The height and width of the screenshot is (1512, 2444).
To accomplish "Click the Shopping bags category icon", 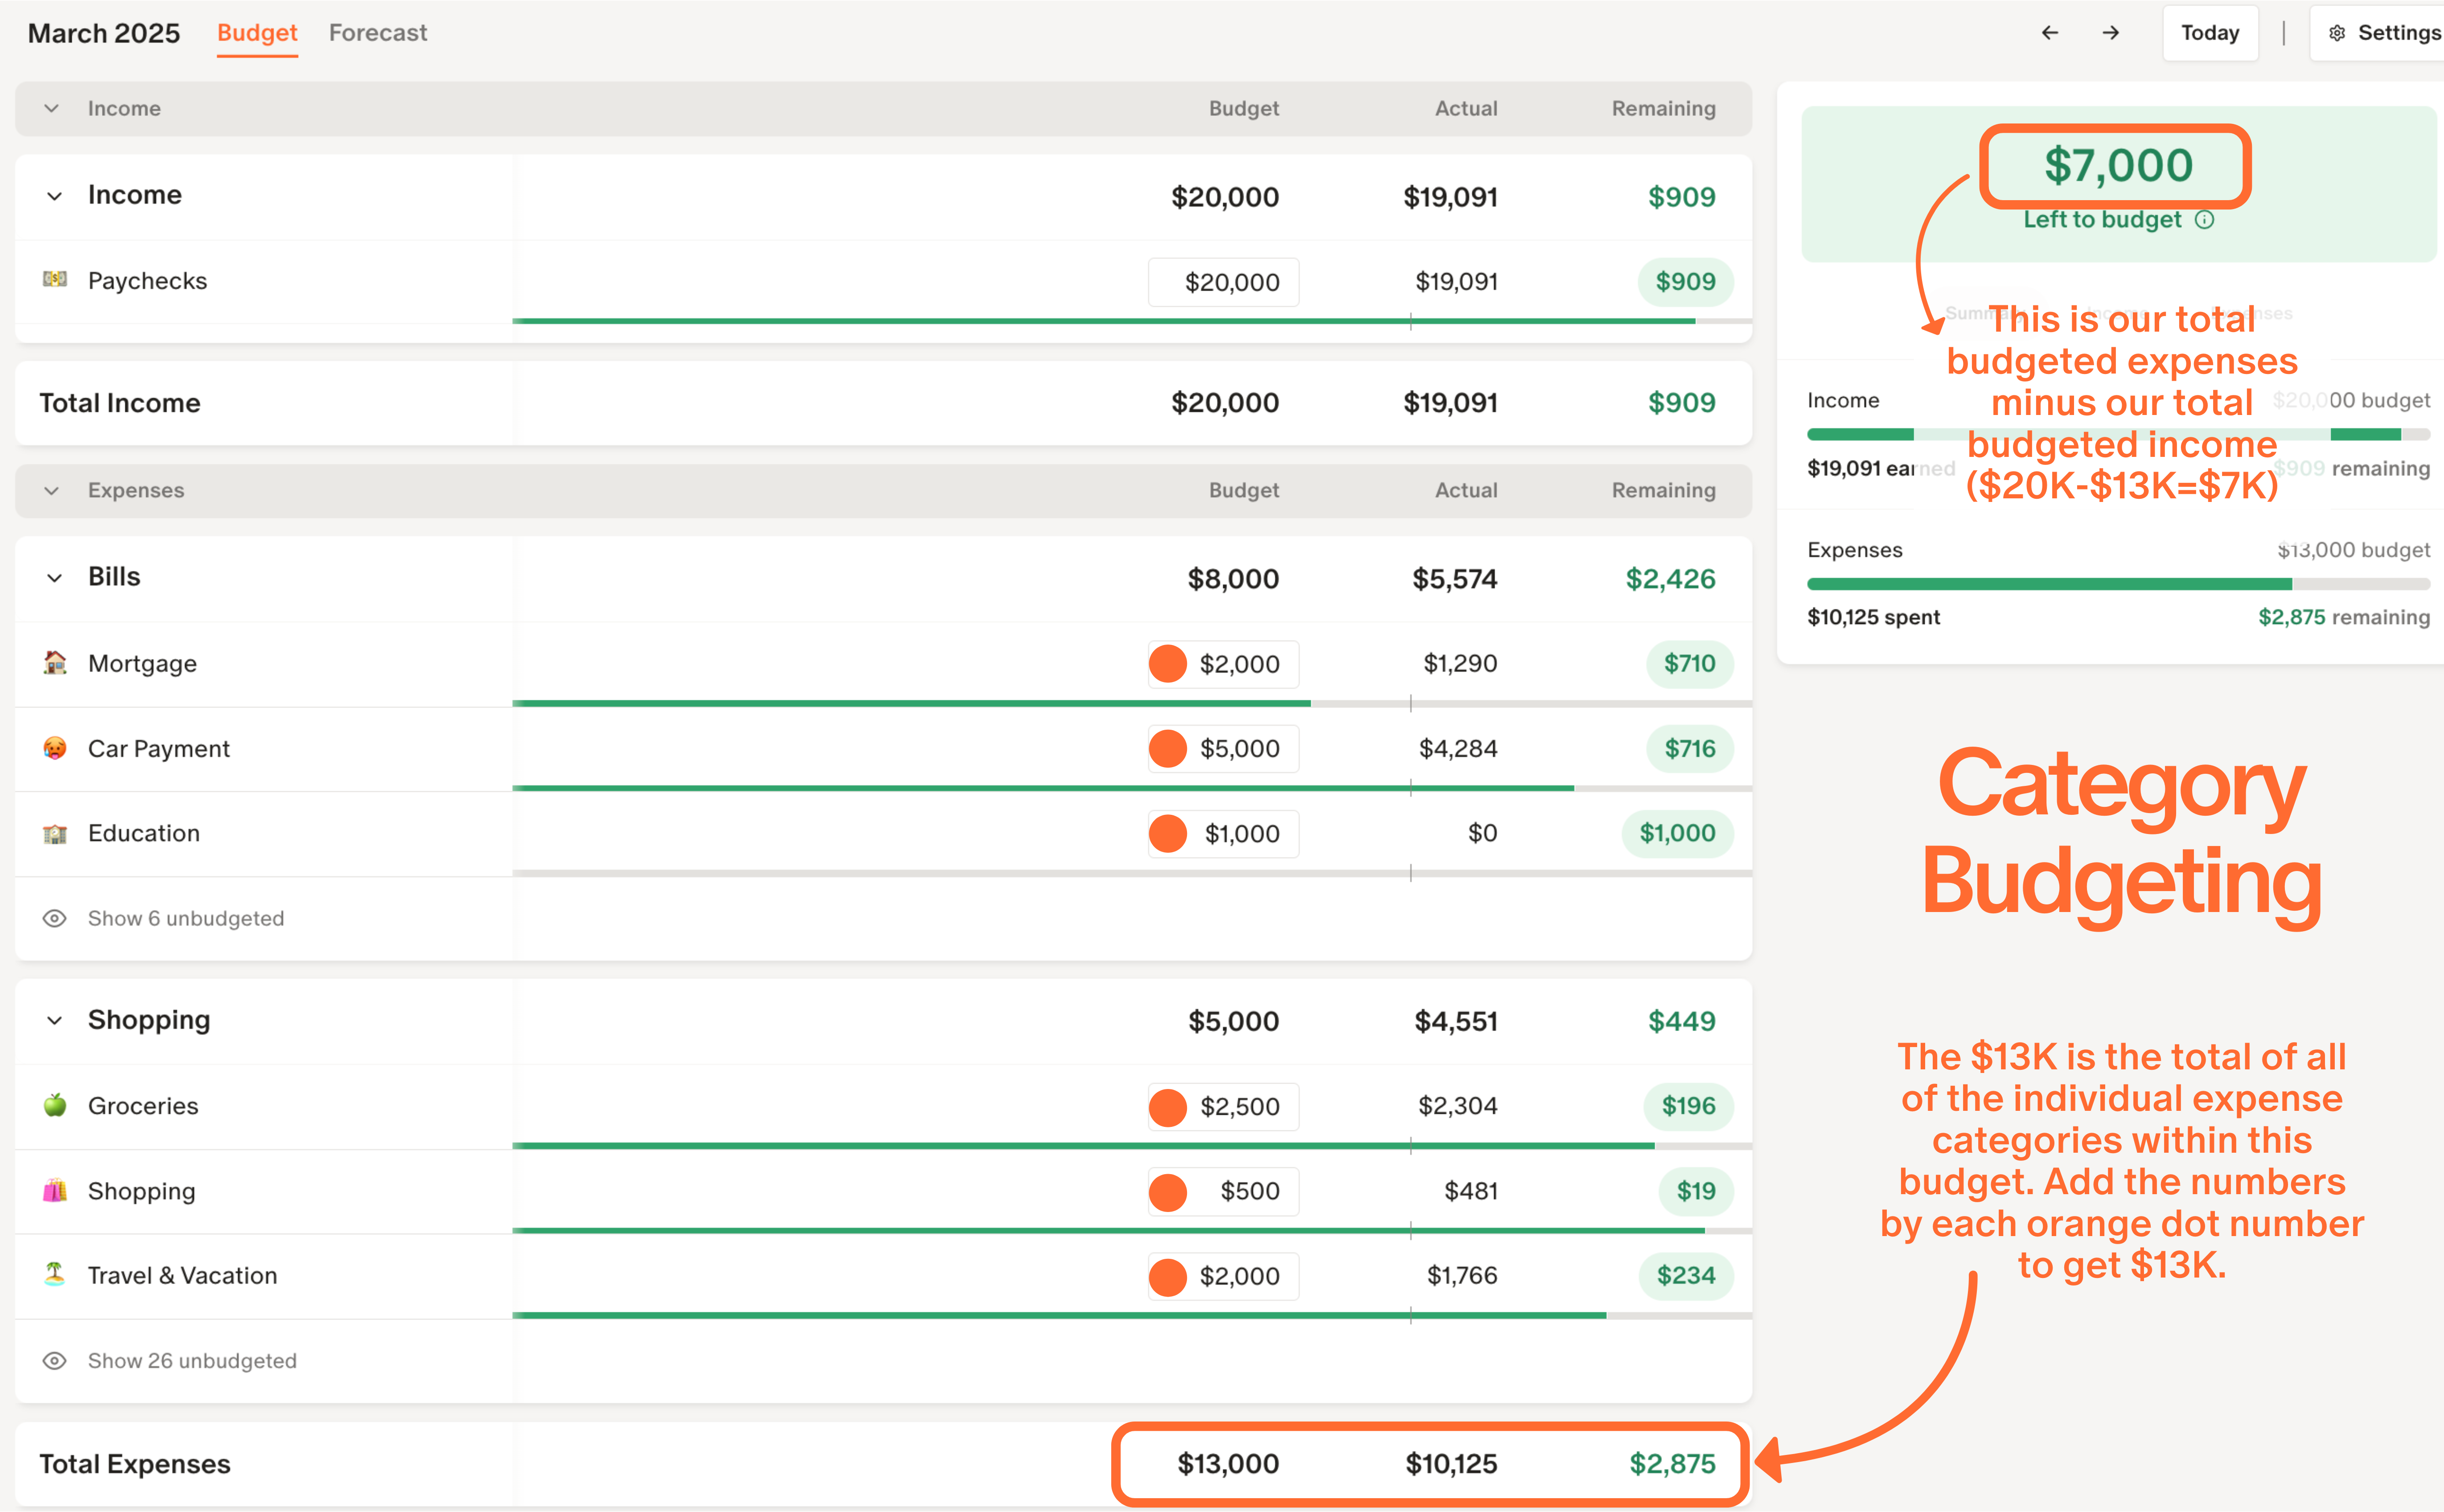I will click(x=55, y=1190).
